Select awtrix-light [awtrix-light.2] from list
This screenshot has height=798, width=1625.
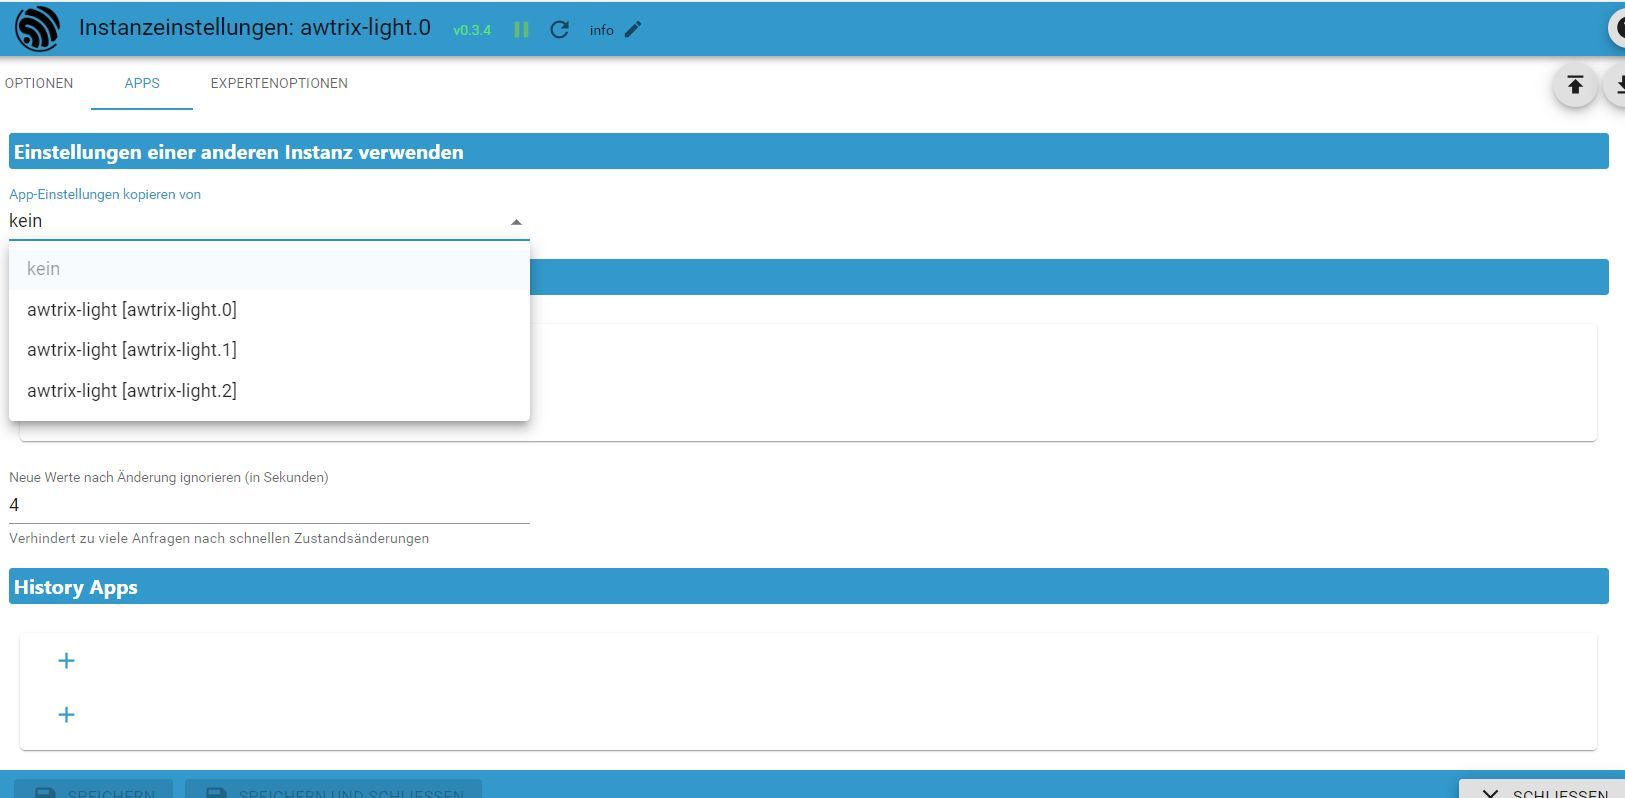point(269,391)
